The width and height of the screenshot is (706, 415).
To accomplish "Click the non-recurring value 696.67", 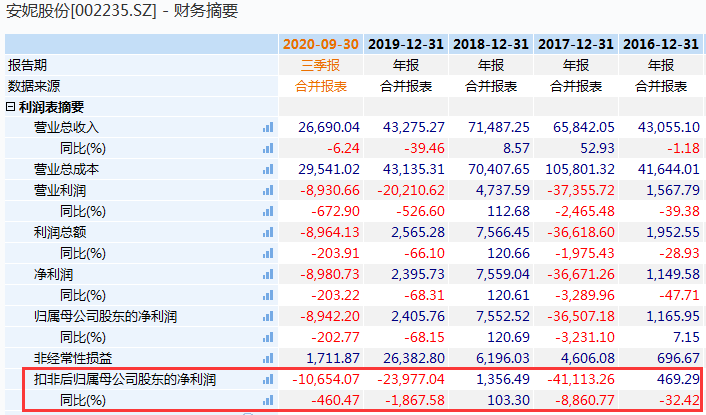I will (x=678, y=359).
